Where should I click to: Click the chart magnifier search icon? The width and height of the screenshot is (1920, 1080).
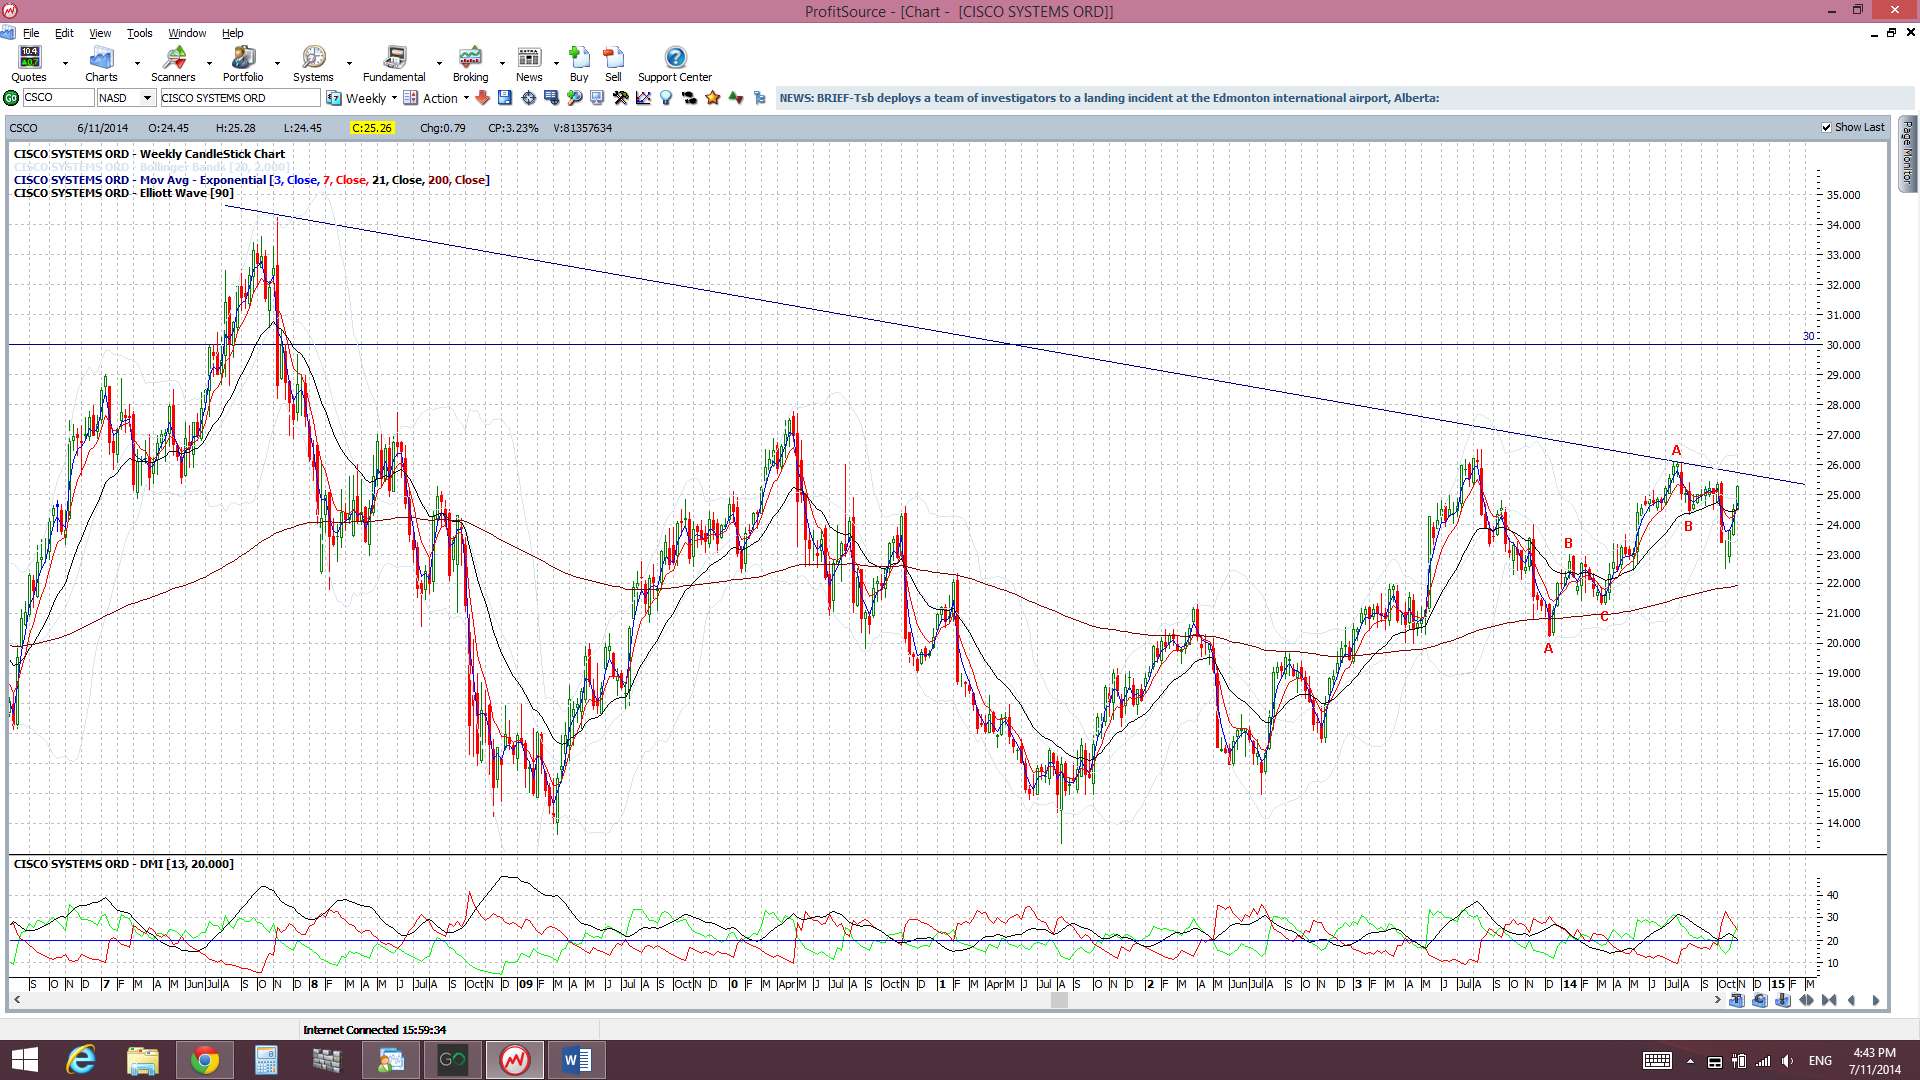[575, 98]
